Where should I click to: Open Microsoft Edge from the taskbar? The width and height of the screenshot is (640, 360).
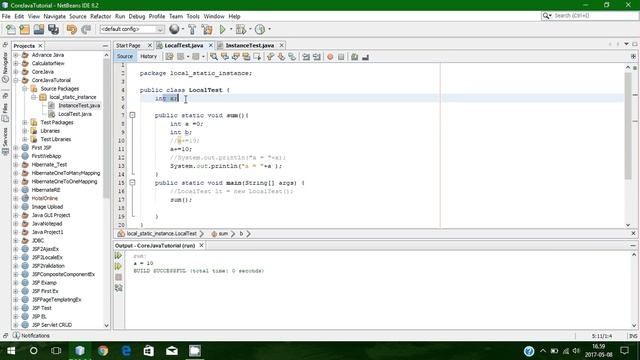click(126, 351)
